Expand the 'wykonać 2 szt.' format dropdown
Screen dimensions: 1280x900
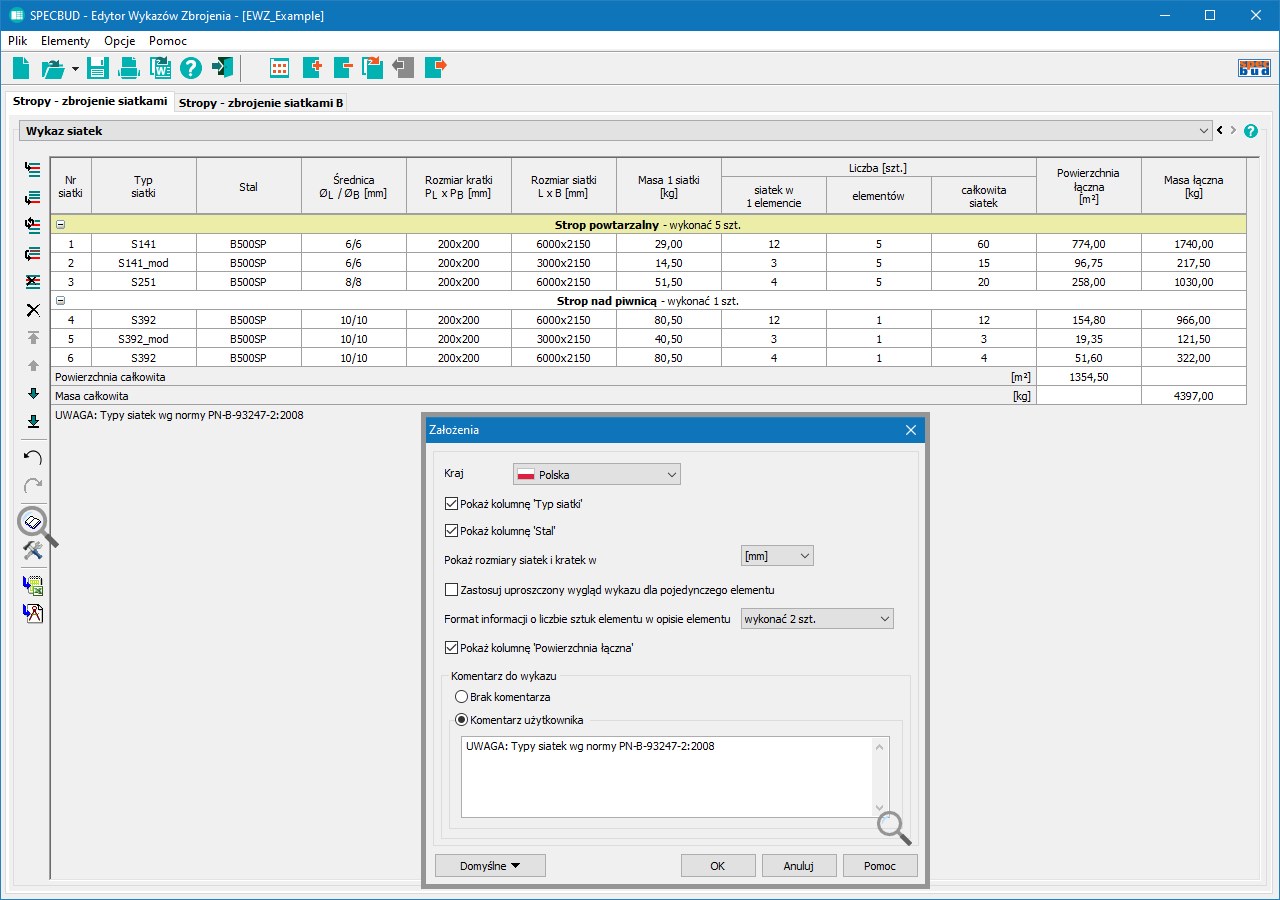coord(816,619)
